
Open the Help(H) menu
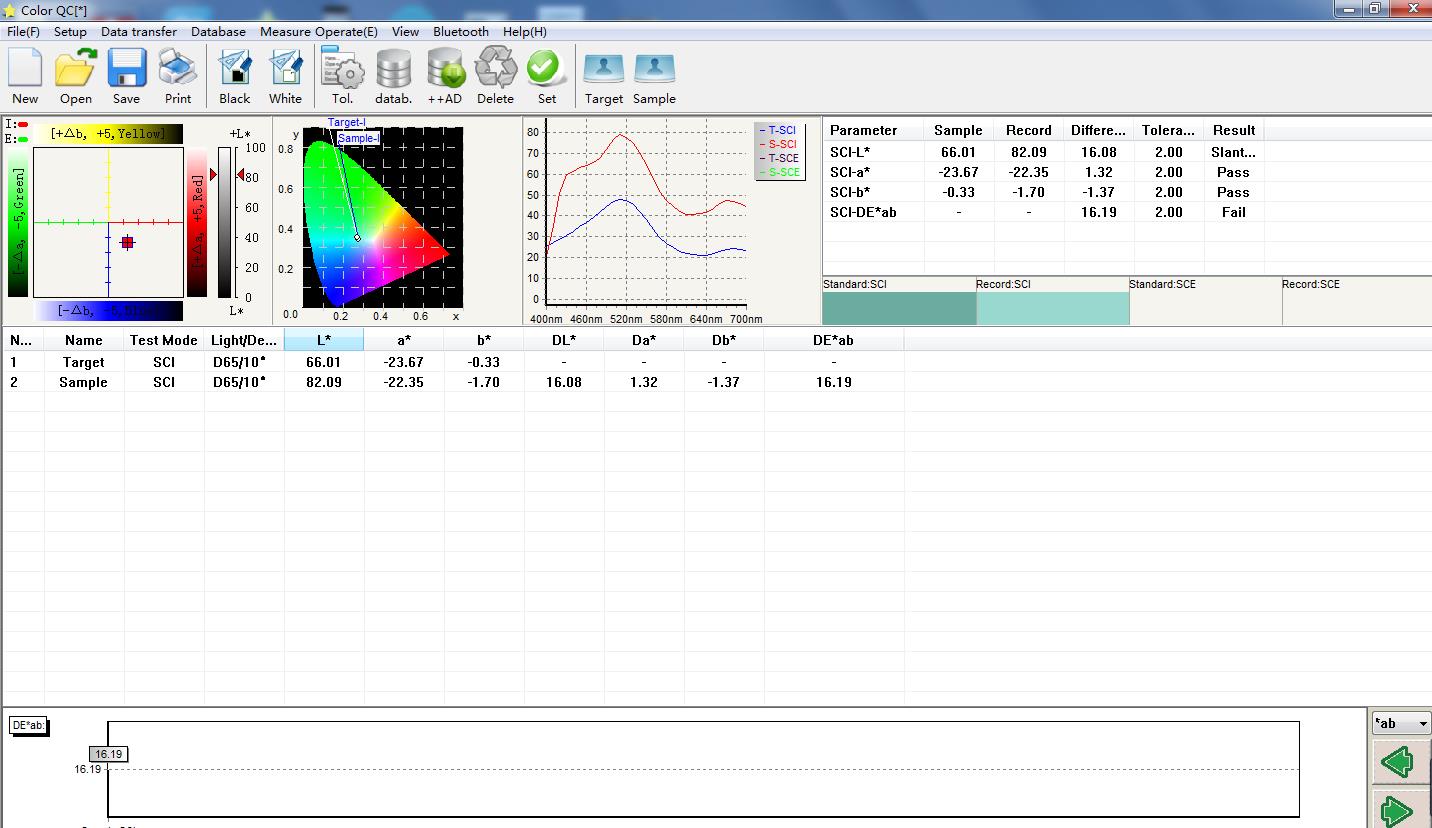524,32
